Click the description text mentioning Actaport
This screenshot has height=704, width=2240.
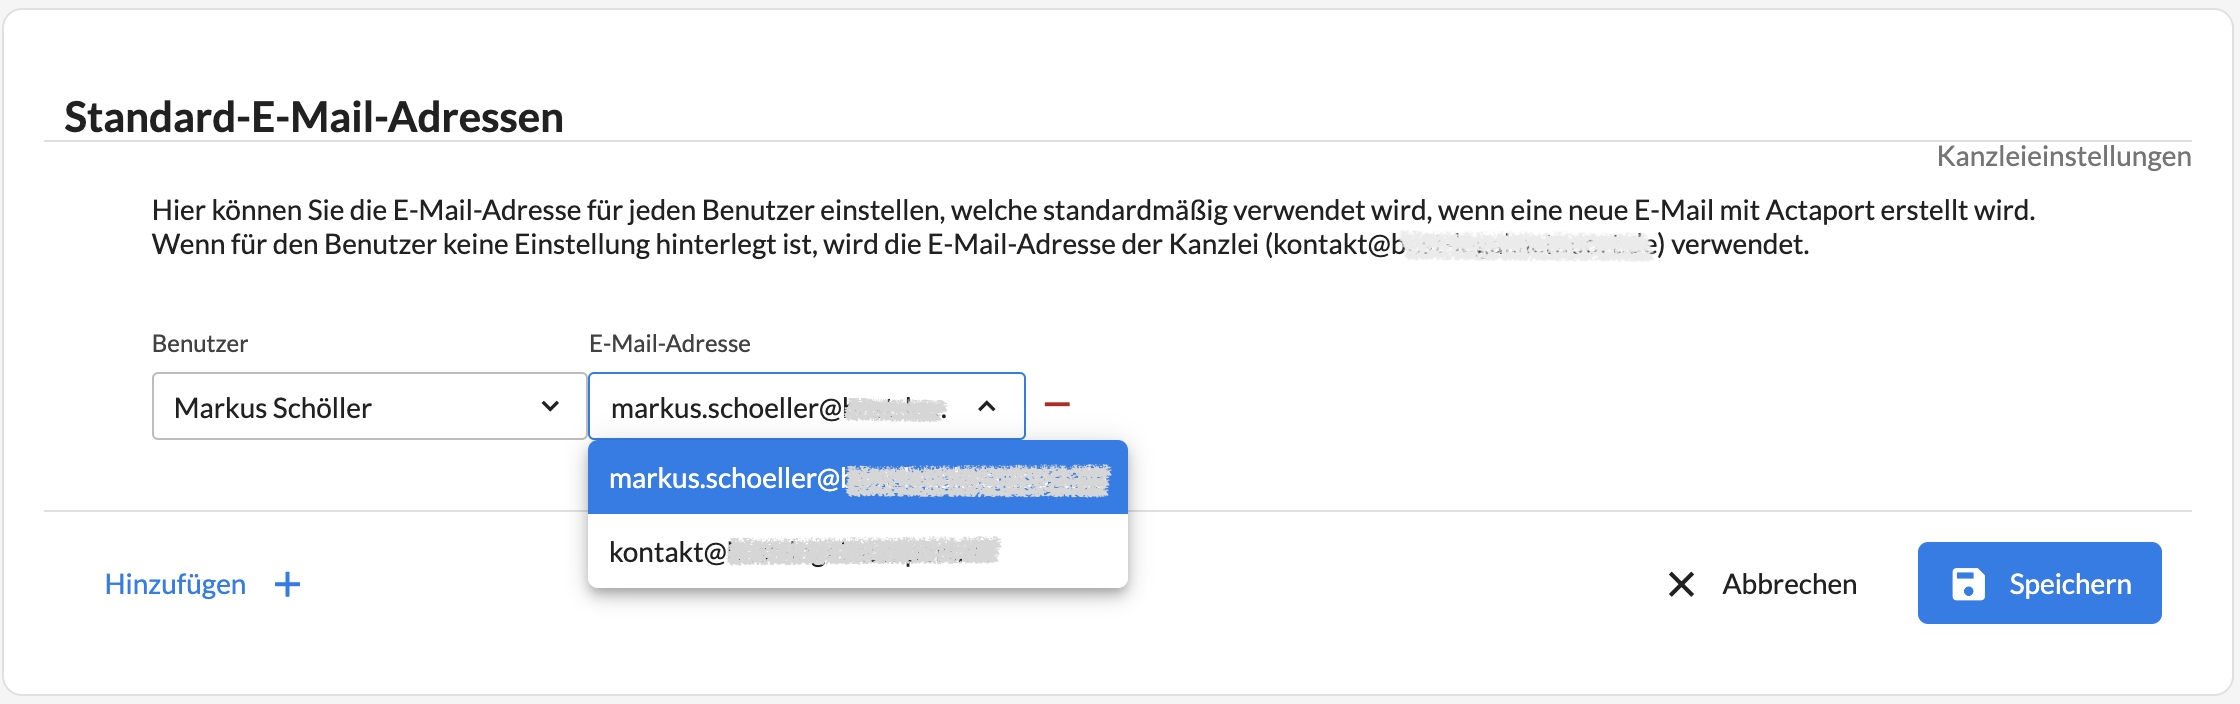pos(1093,227)
